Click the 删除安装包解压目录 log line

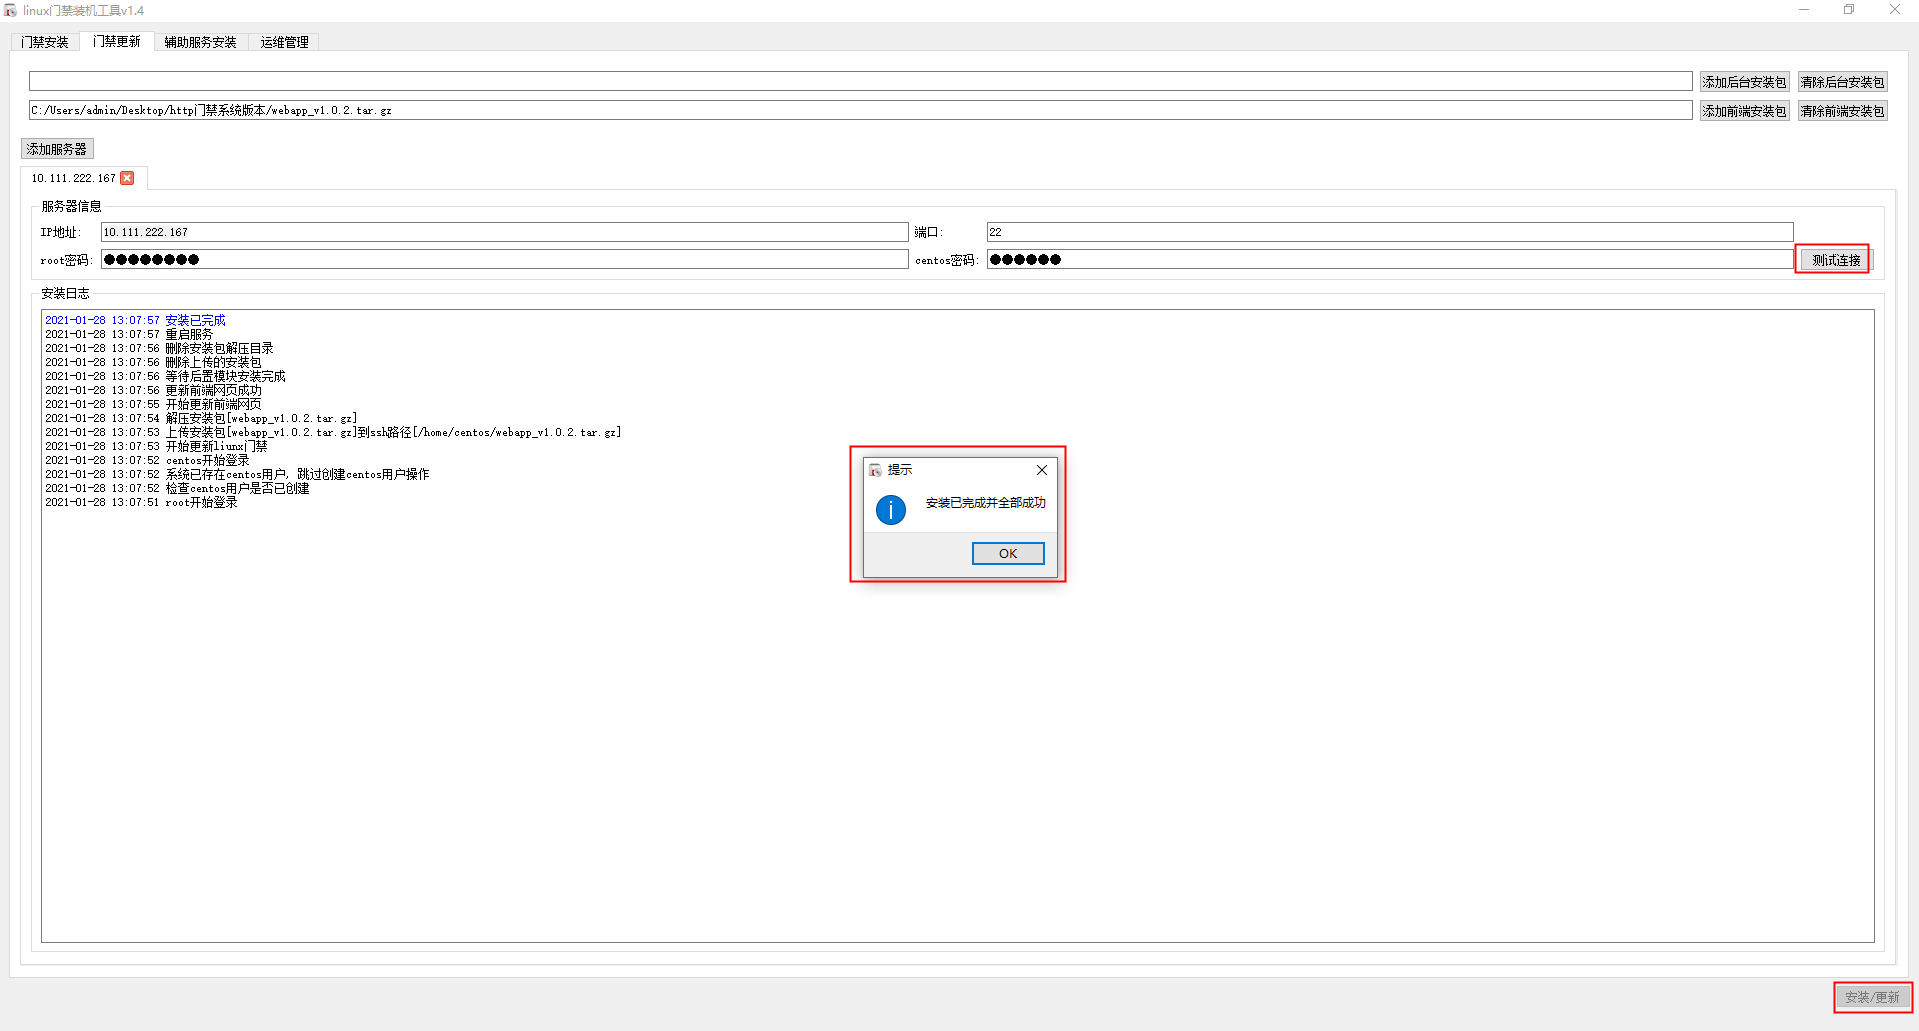[x=159, y=348]
